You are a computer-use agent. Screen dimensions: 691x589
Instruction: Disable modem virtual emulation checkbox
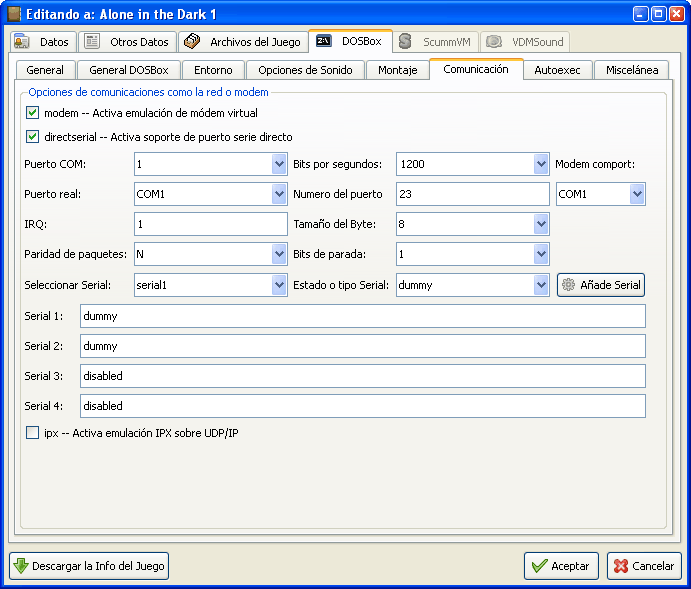pyautogui.click(x=32, y=113)
